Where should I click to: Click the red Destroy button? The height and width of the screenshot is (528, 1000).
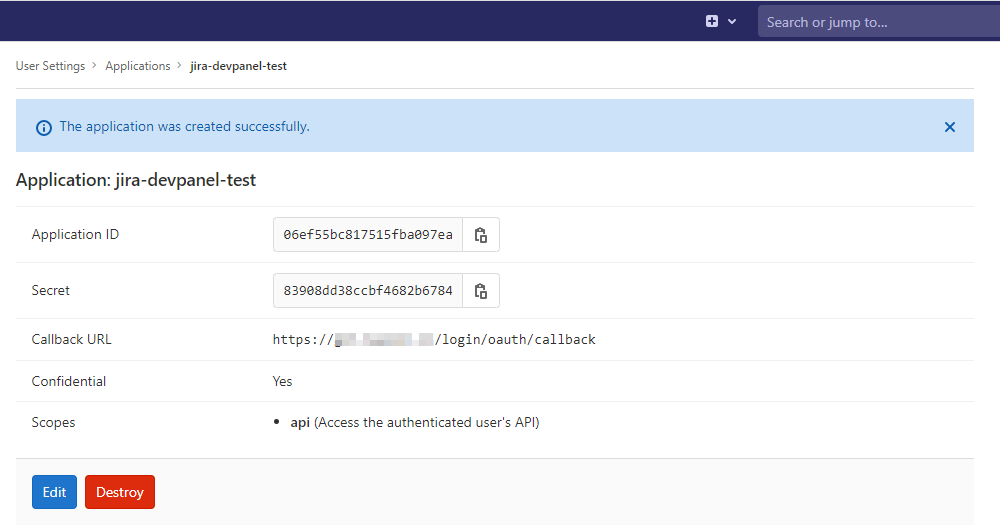click(120, 492)
